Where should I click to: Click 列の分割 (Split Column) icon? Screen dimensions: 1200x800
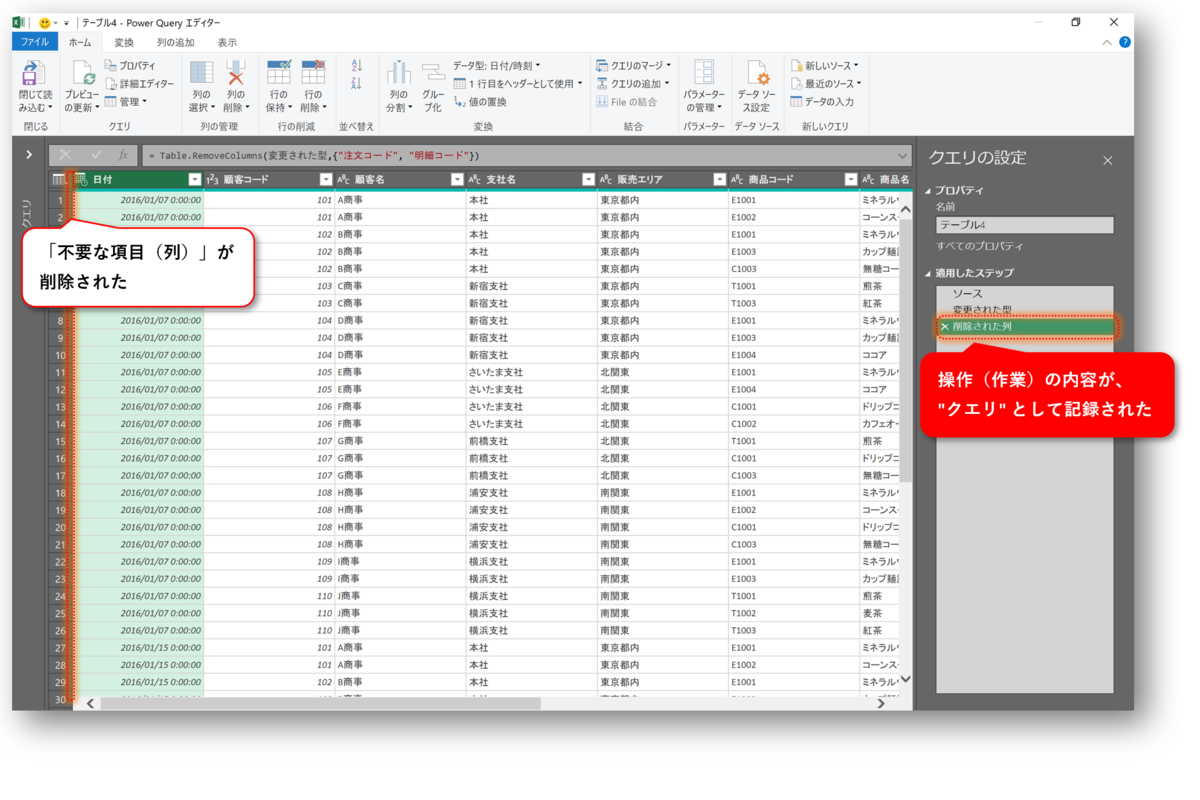pyautogui.click(x=399, y=73)
